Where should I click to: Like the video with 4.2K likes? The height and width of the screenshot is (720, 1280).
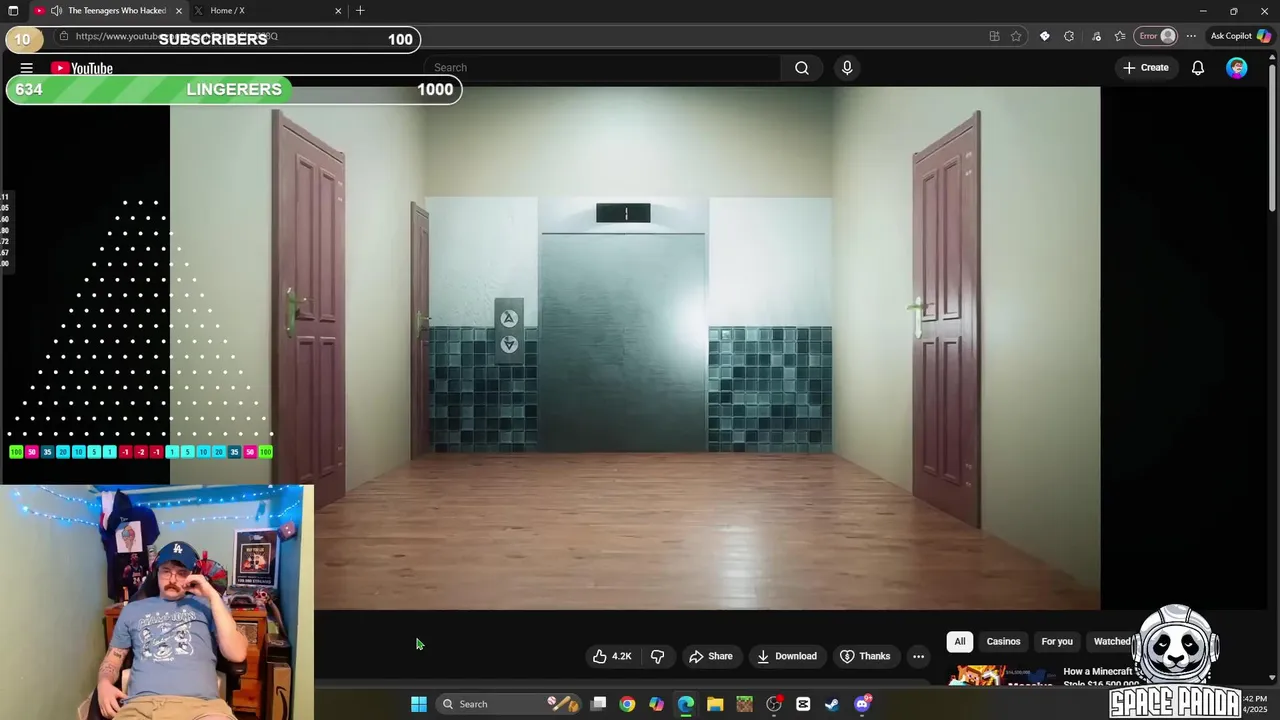[x=612, y=656]
